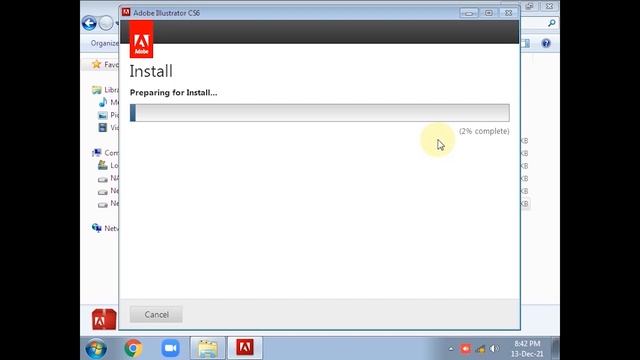Click the Adobe Illustrator CS6 title bar icon

click(126, 12)
